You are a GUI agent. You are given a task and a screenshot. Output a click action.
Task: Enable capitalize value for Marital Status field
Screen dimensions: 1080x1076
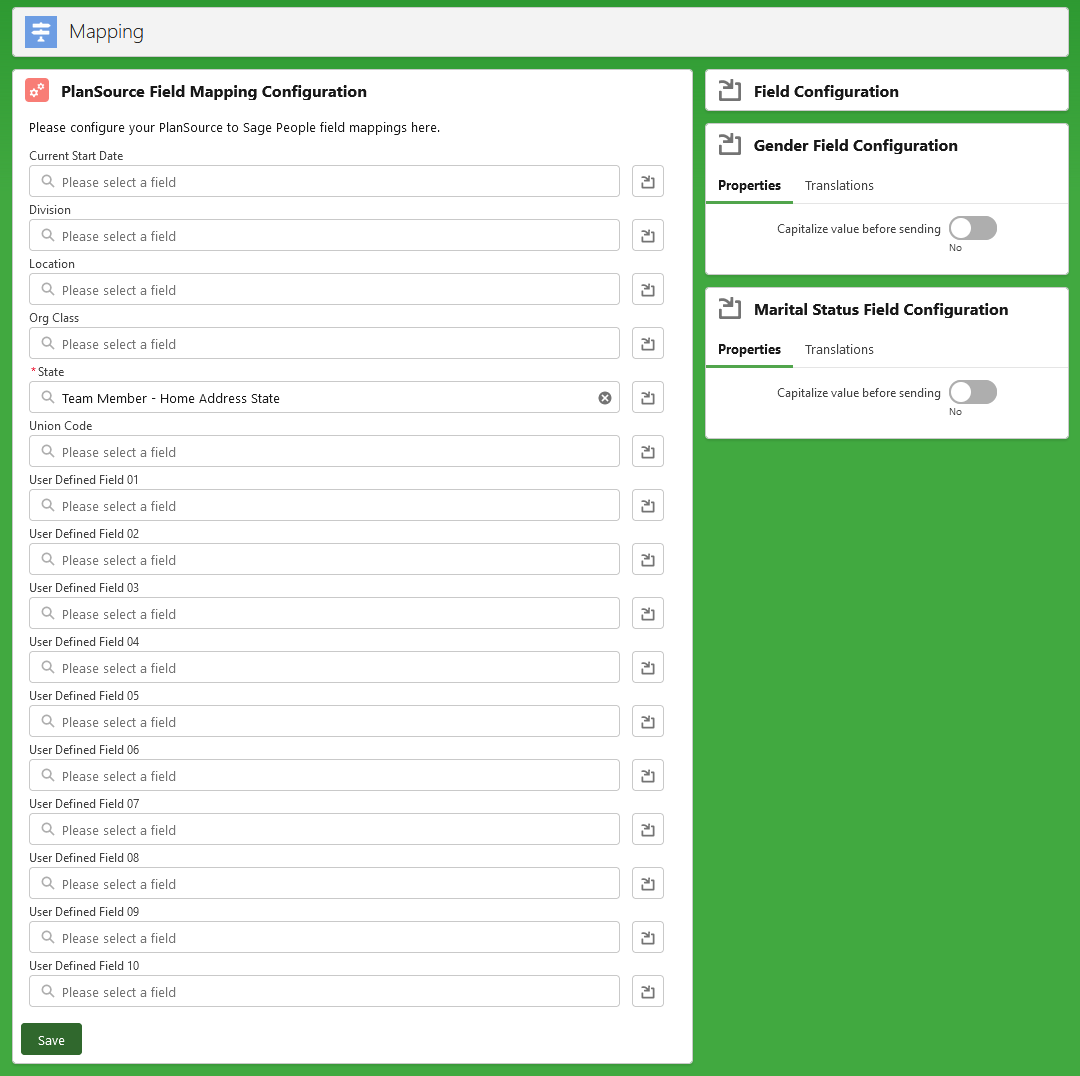(972, 392)
